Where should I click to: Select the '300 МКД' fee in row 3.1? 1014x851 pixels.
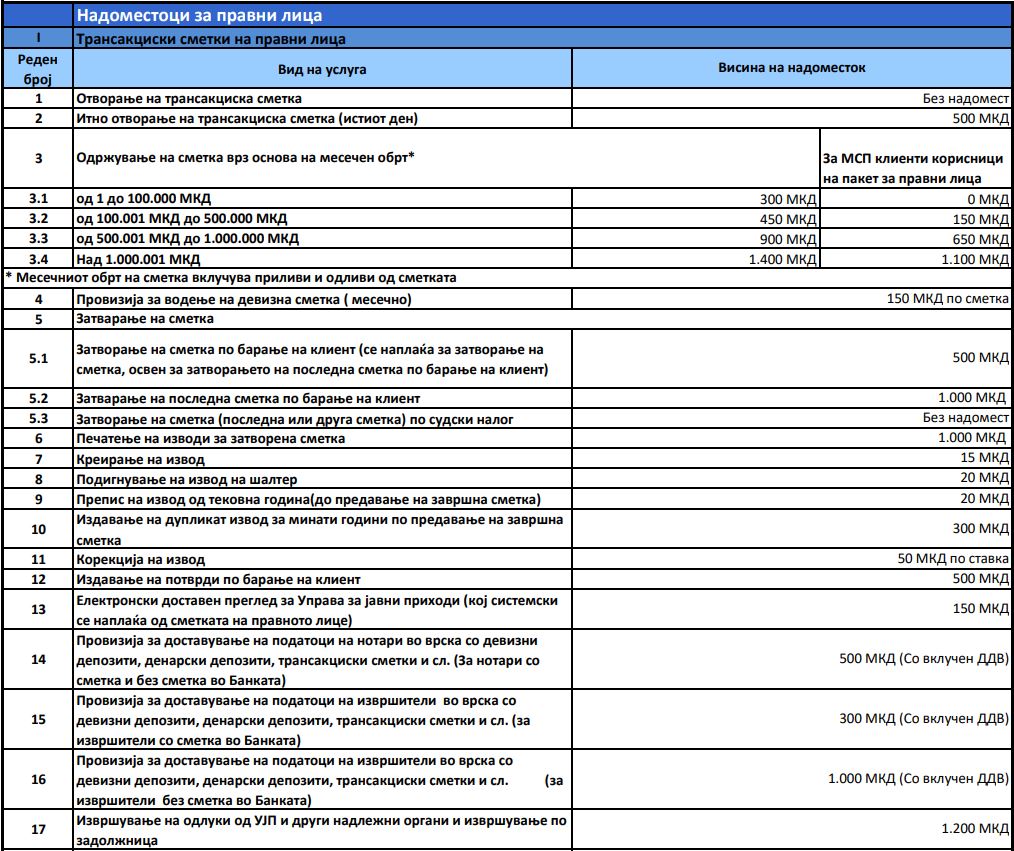pos(788,199)
